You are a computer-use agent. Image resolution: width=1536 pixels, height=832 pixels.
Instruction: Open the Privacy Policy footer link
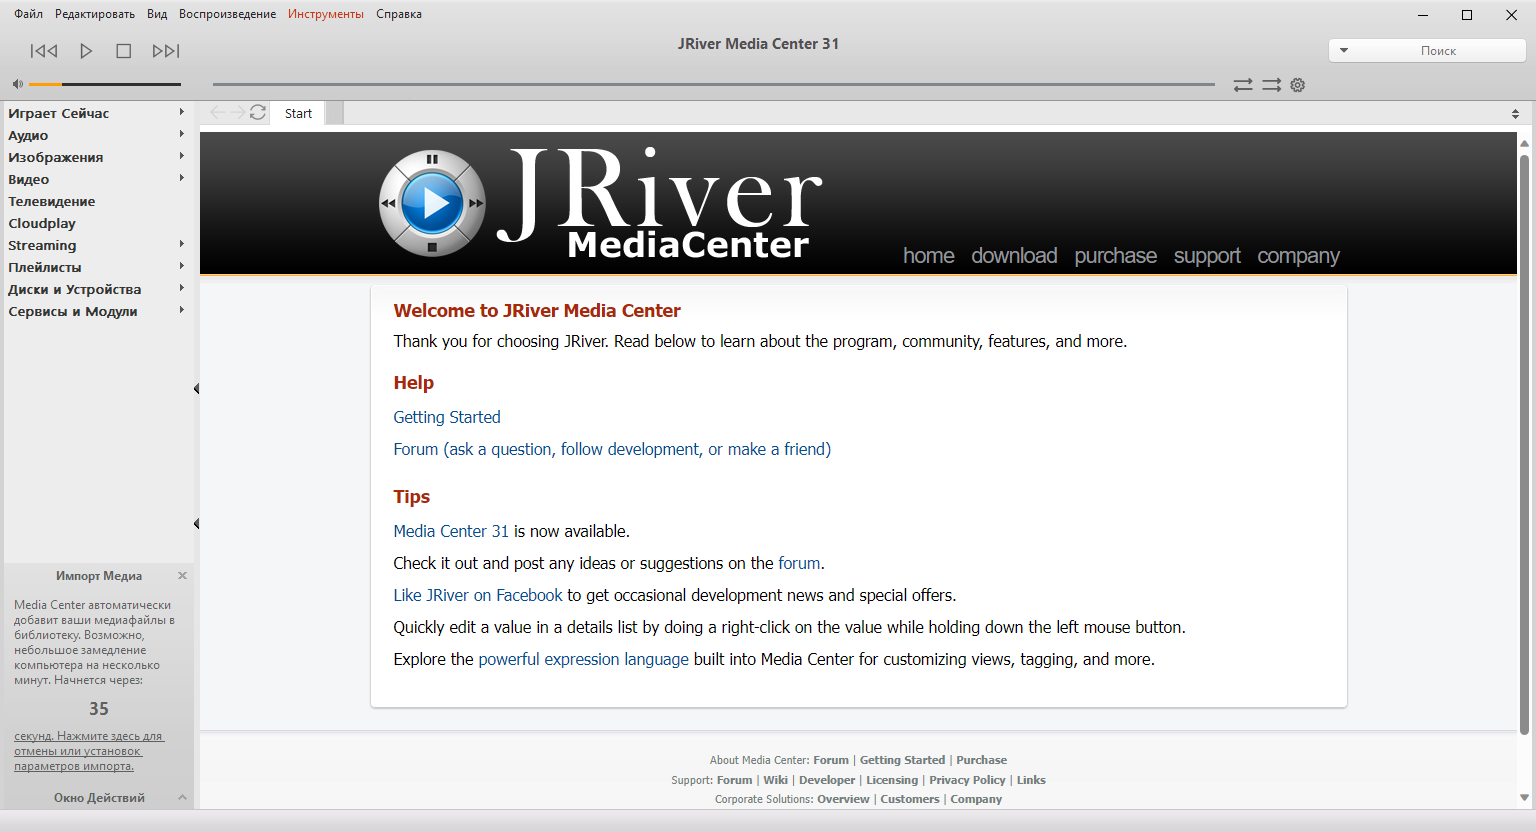[x=967, y=780]
